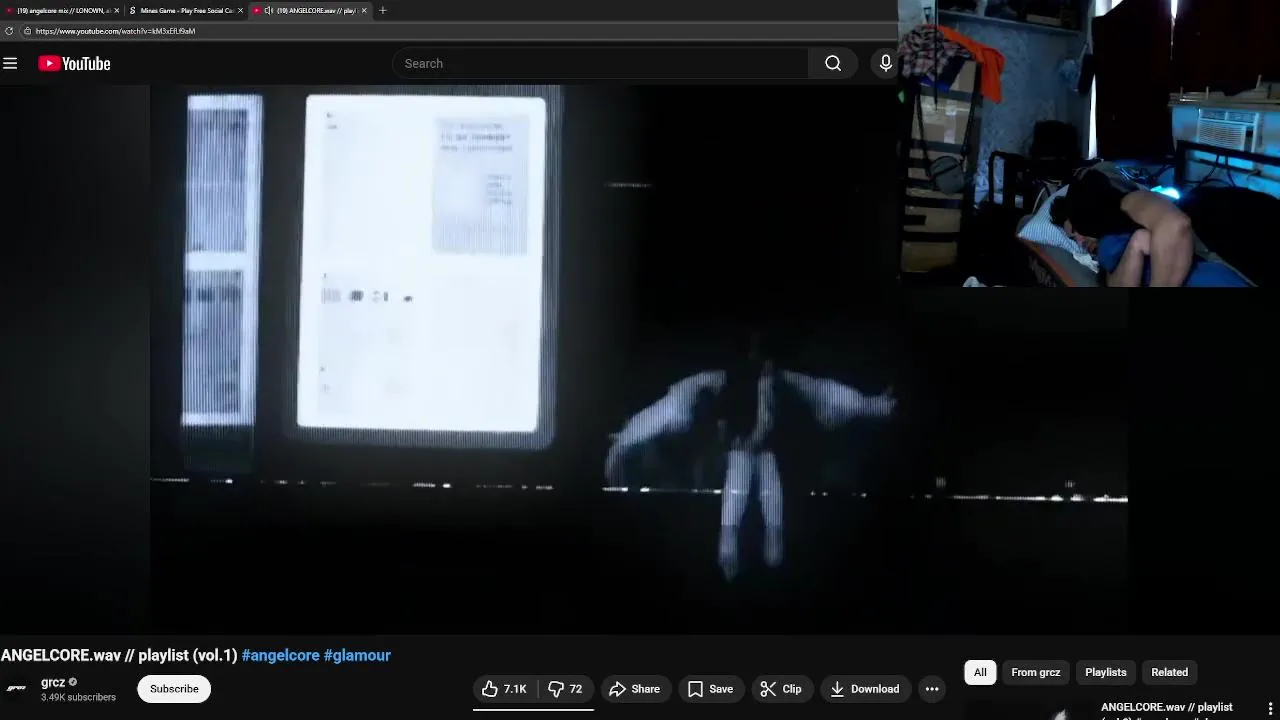Open the suggested ANGELCORE.wav // playlist title
The width and height of the screenshot is (1280, 720).
tap(1167, 710)
